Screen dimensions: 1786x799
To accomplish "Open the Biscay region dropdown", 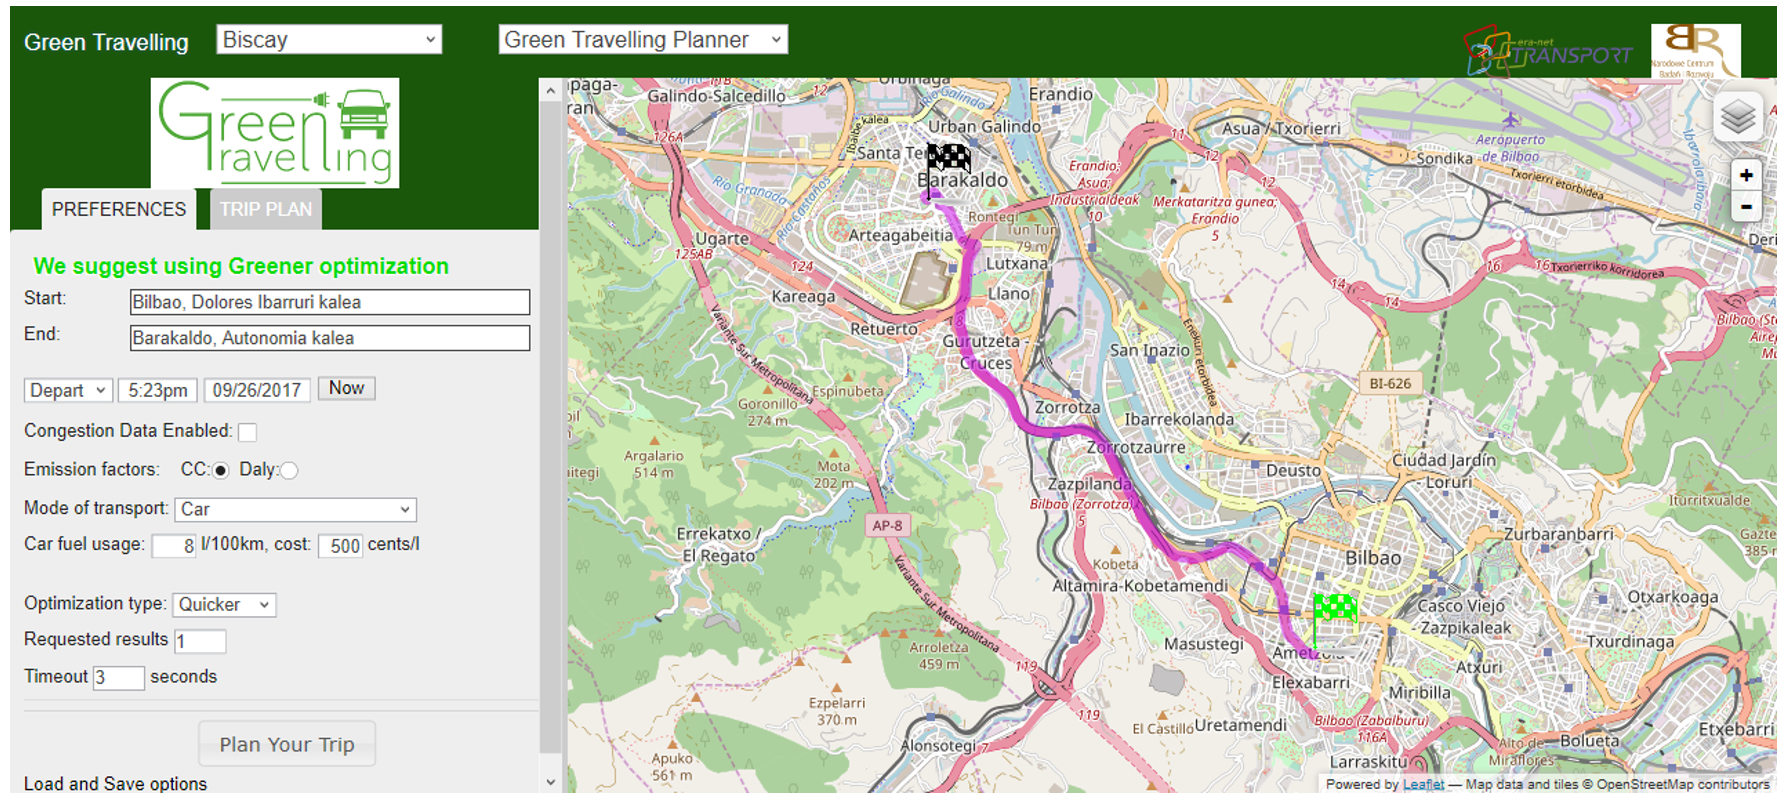I will (x=329, y=40).
